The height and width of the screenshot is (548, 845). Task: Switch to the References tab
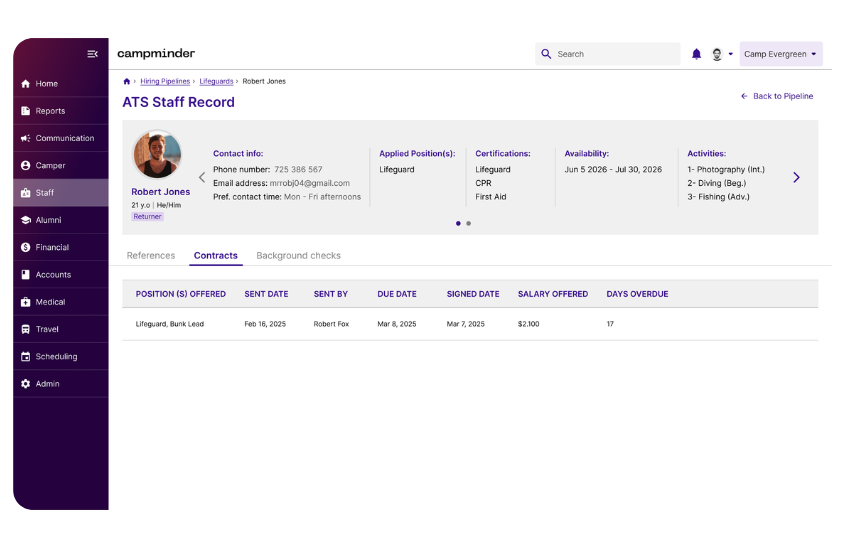pos(151,256)
